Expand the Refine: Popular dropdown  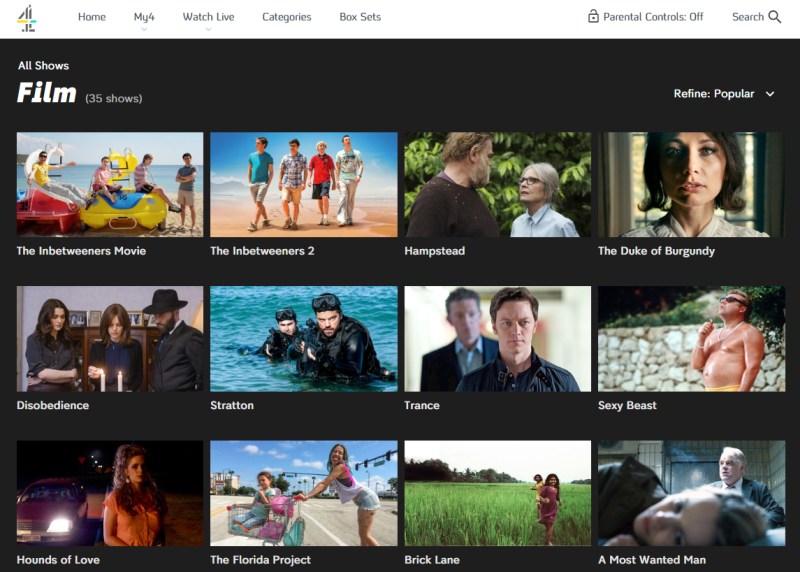(724, 94)
